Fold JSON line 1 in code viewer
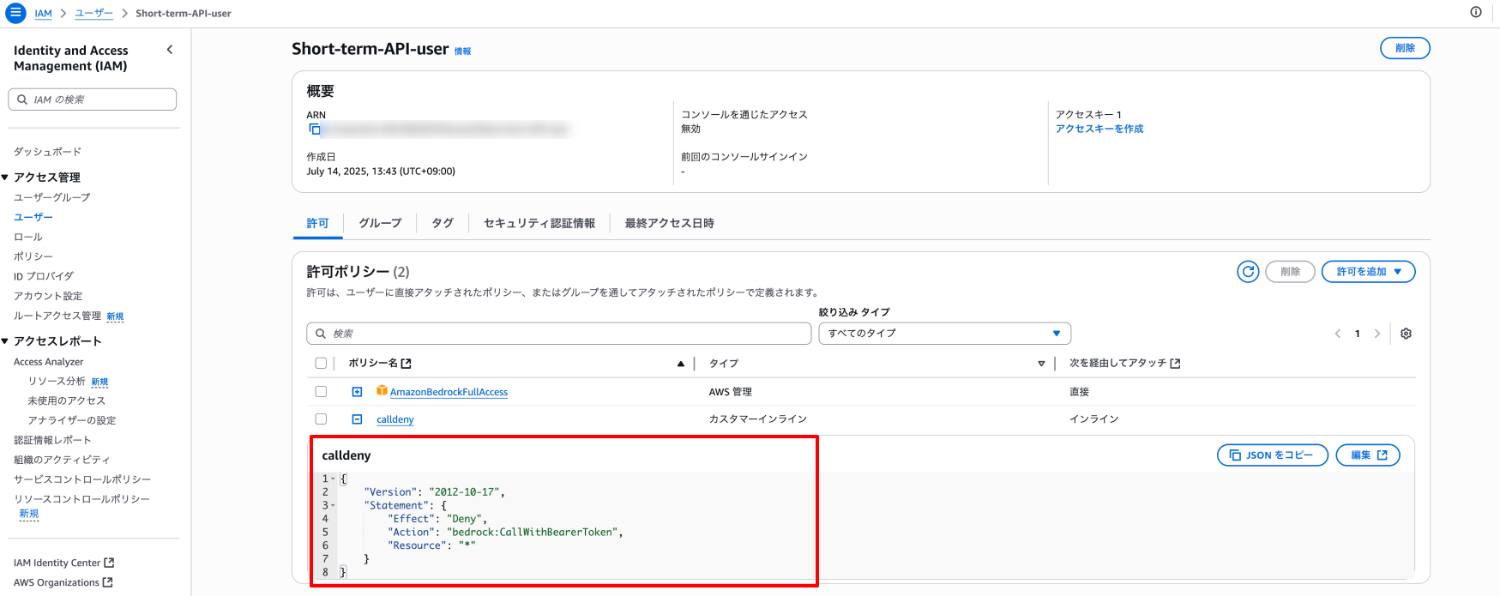This screenshot has height=596, width=1500. coord(334,478)
